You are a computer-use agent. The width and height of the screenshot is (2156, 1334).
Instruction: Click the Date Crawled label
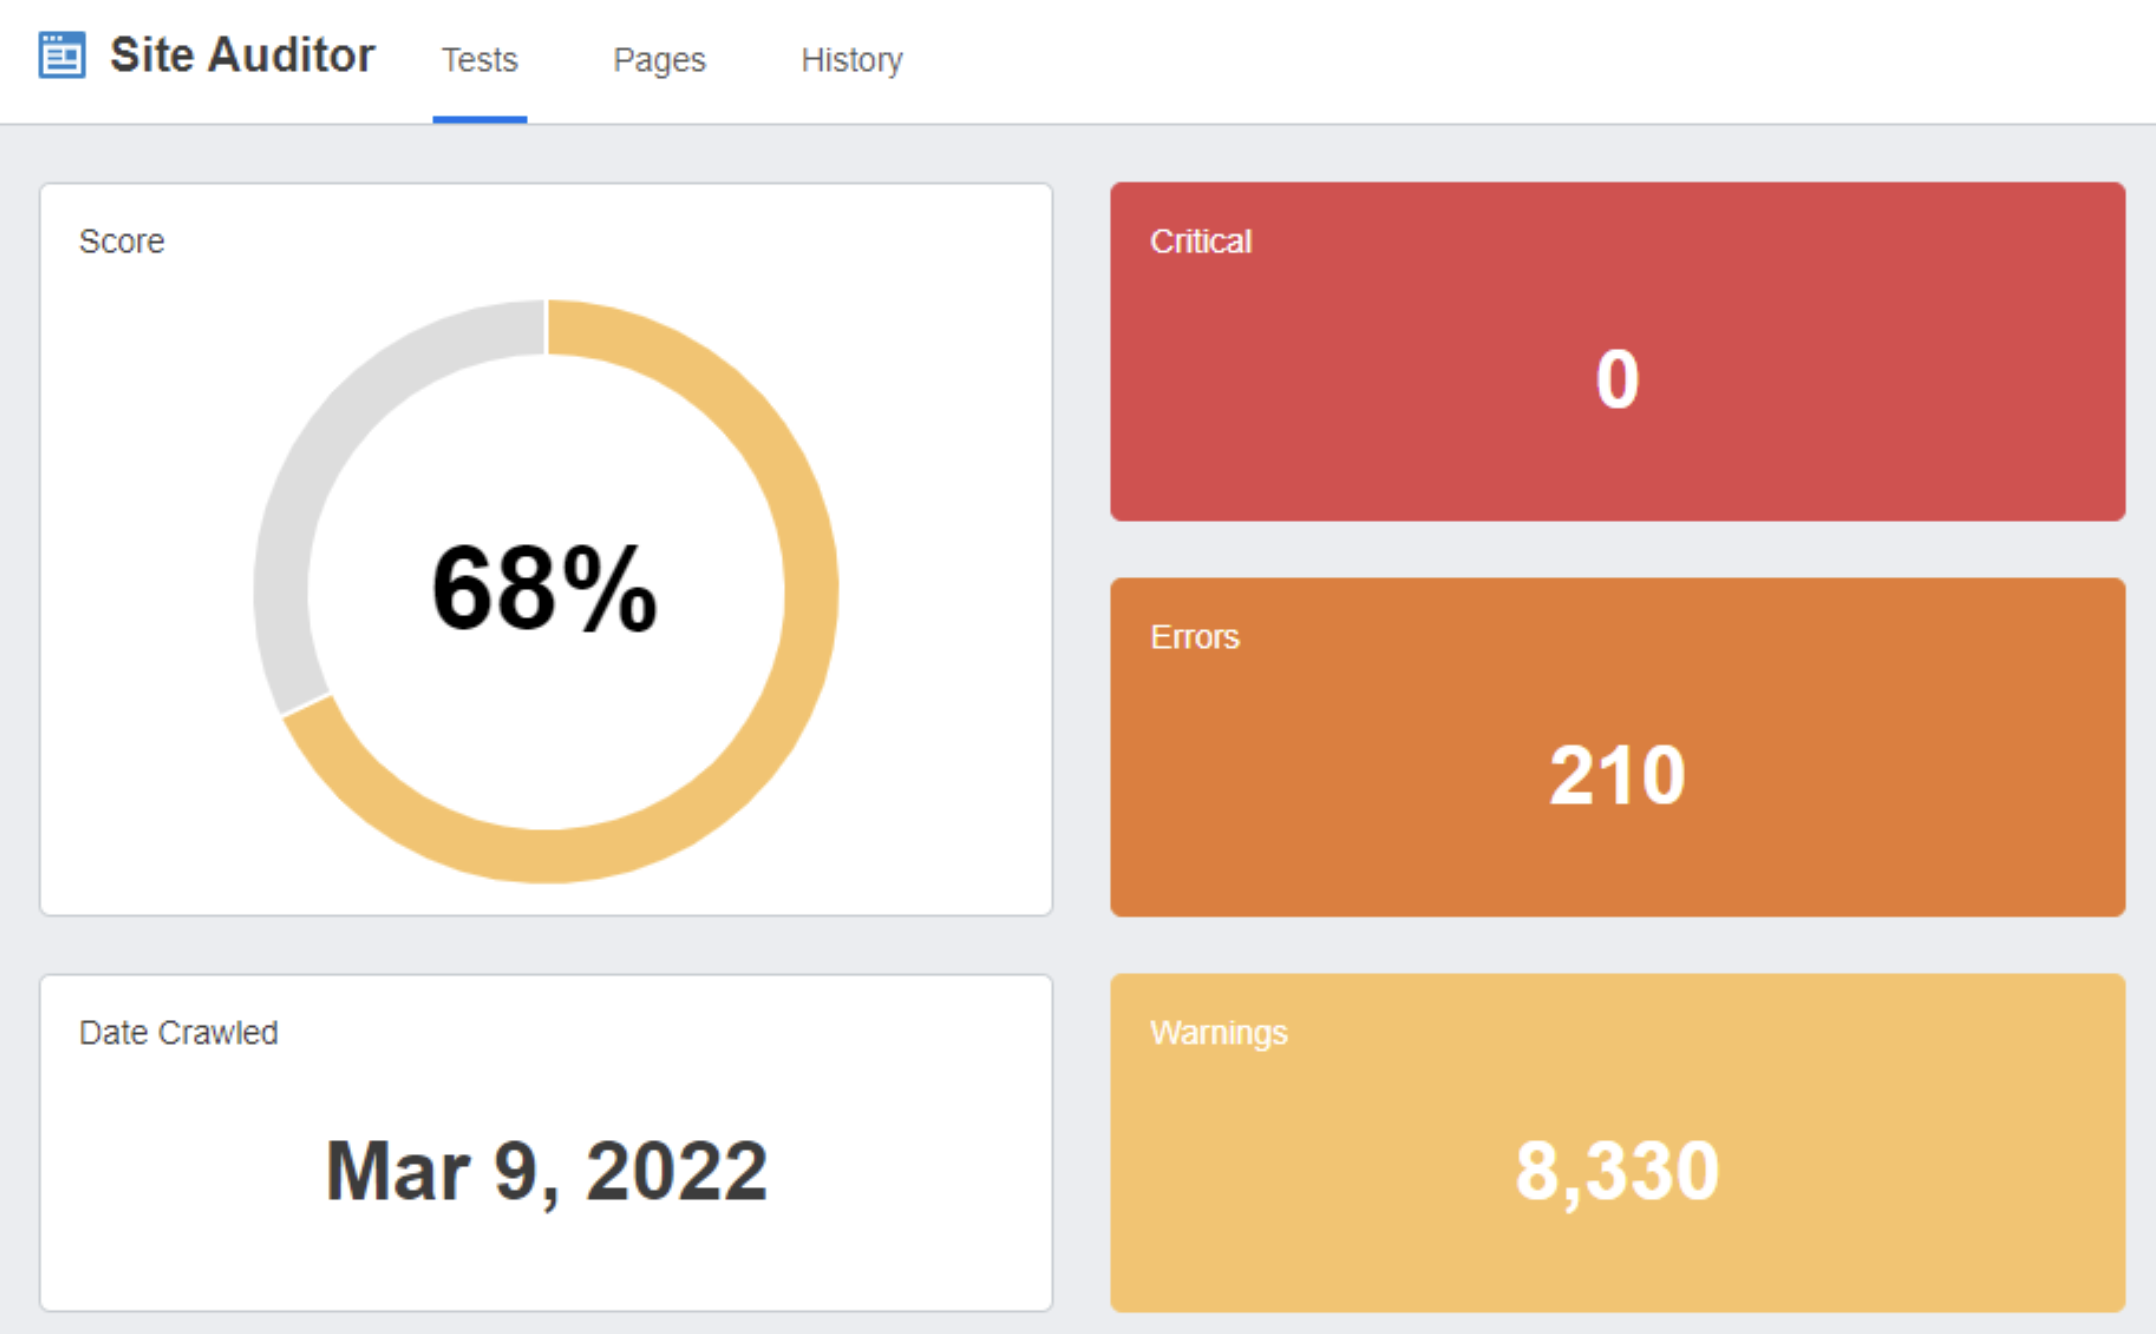tap(178, 1032)
